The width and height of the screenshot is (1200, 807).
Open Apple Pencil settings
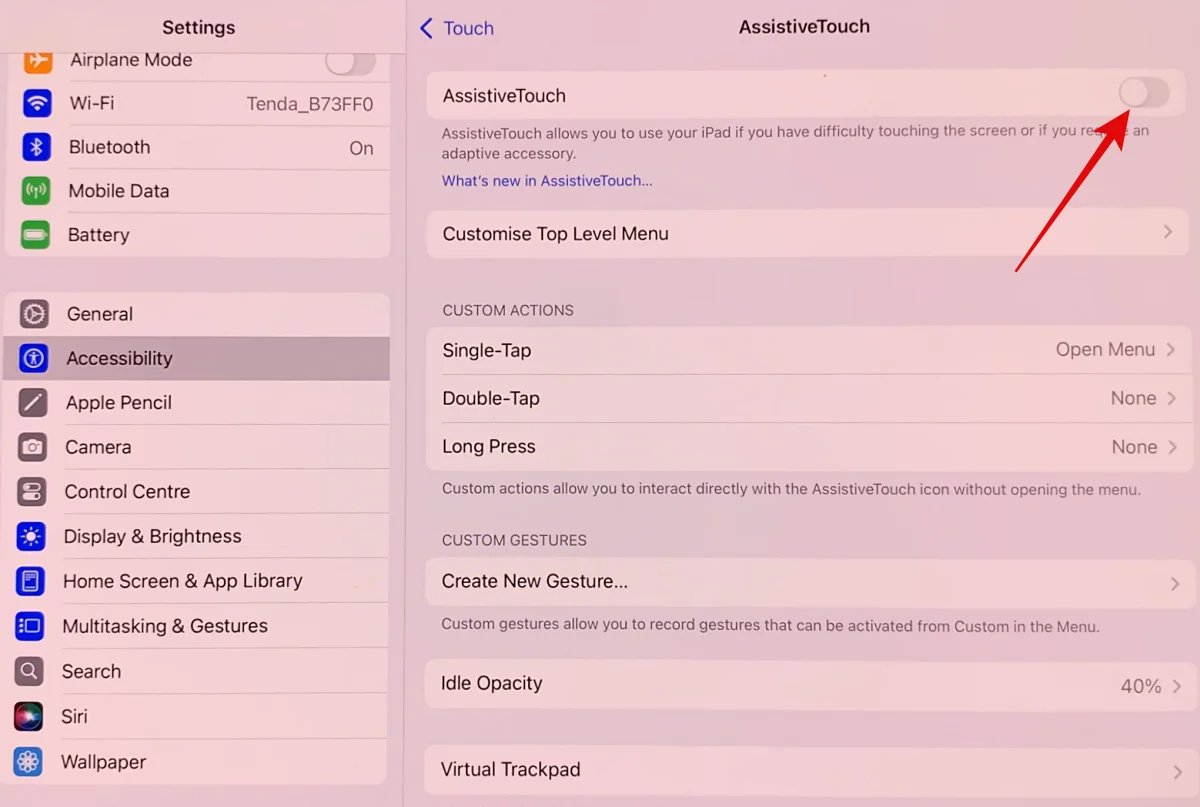(196, 403)
